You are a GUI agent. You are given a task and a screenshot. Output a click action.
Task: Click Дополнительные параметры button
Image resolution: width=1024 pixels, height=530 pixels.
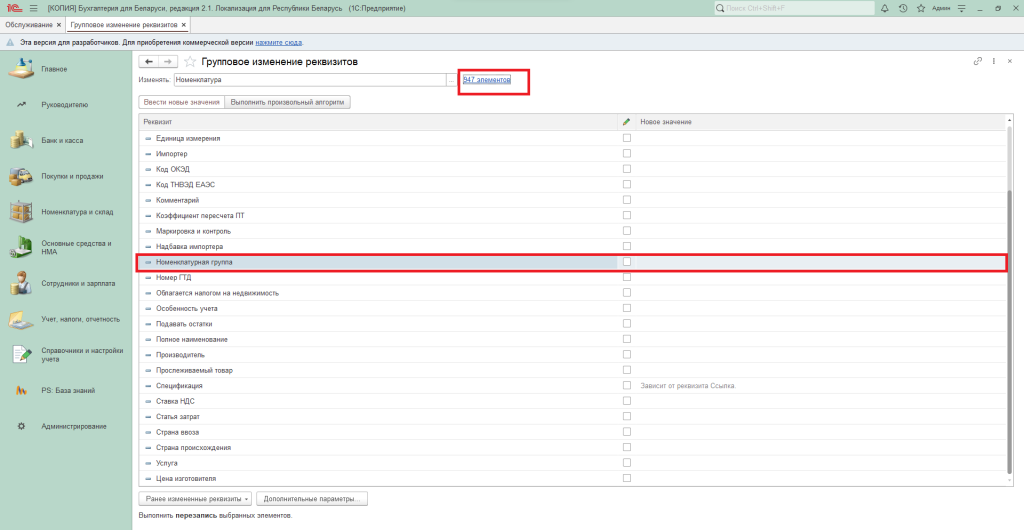point(312,498)
